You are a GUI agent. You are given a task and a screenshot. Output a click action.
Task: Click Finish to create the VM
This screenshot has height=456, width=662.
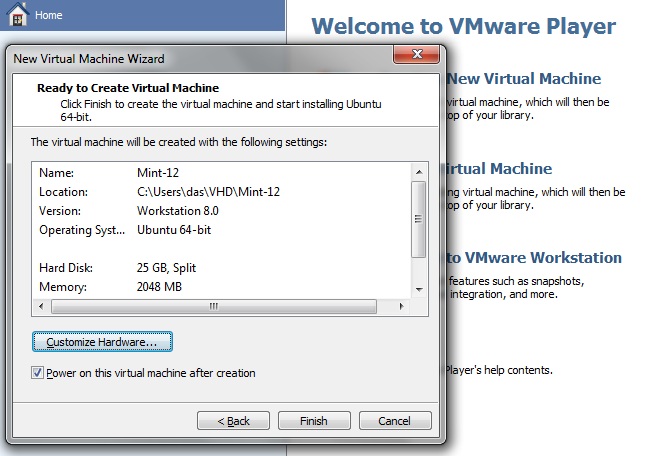tap(314, 421)
